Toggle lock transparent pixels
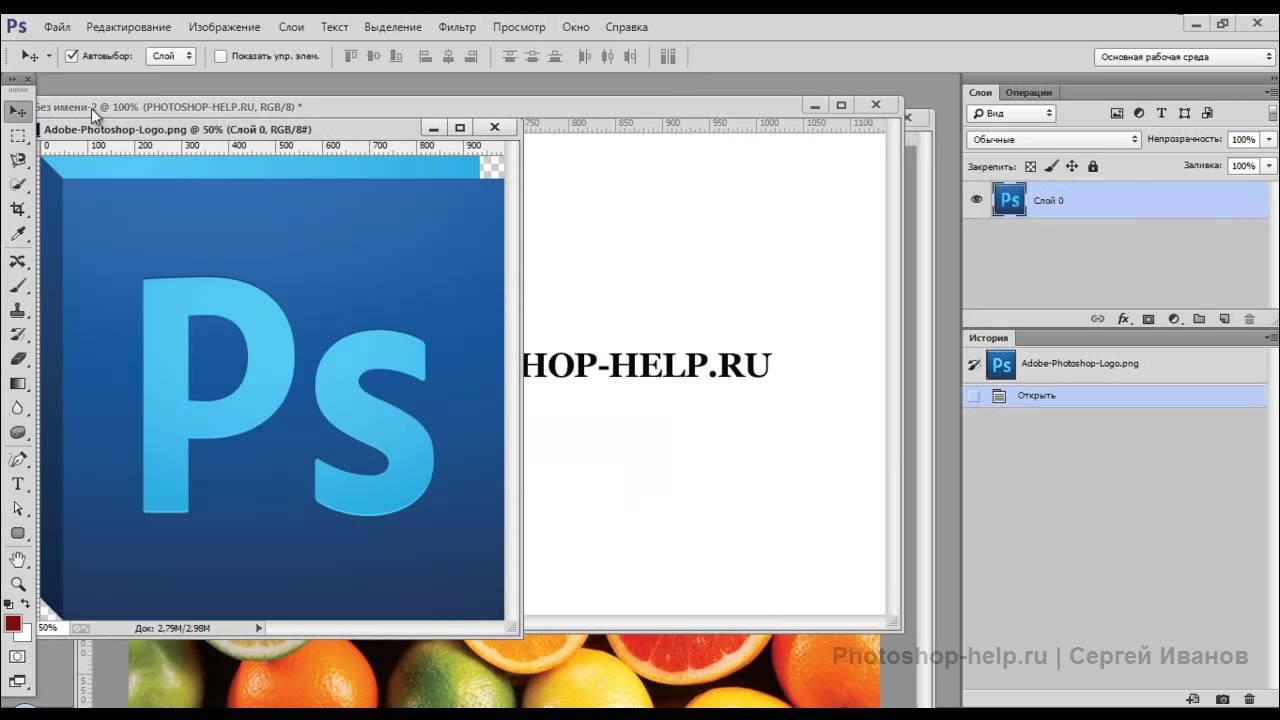The height and width of the screenshot is (720, 1280). [1031, 166]
